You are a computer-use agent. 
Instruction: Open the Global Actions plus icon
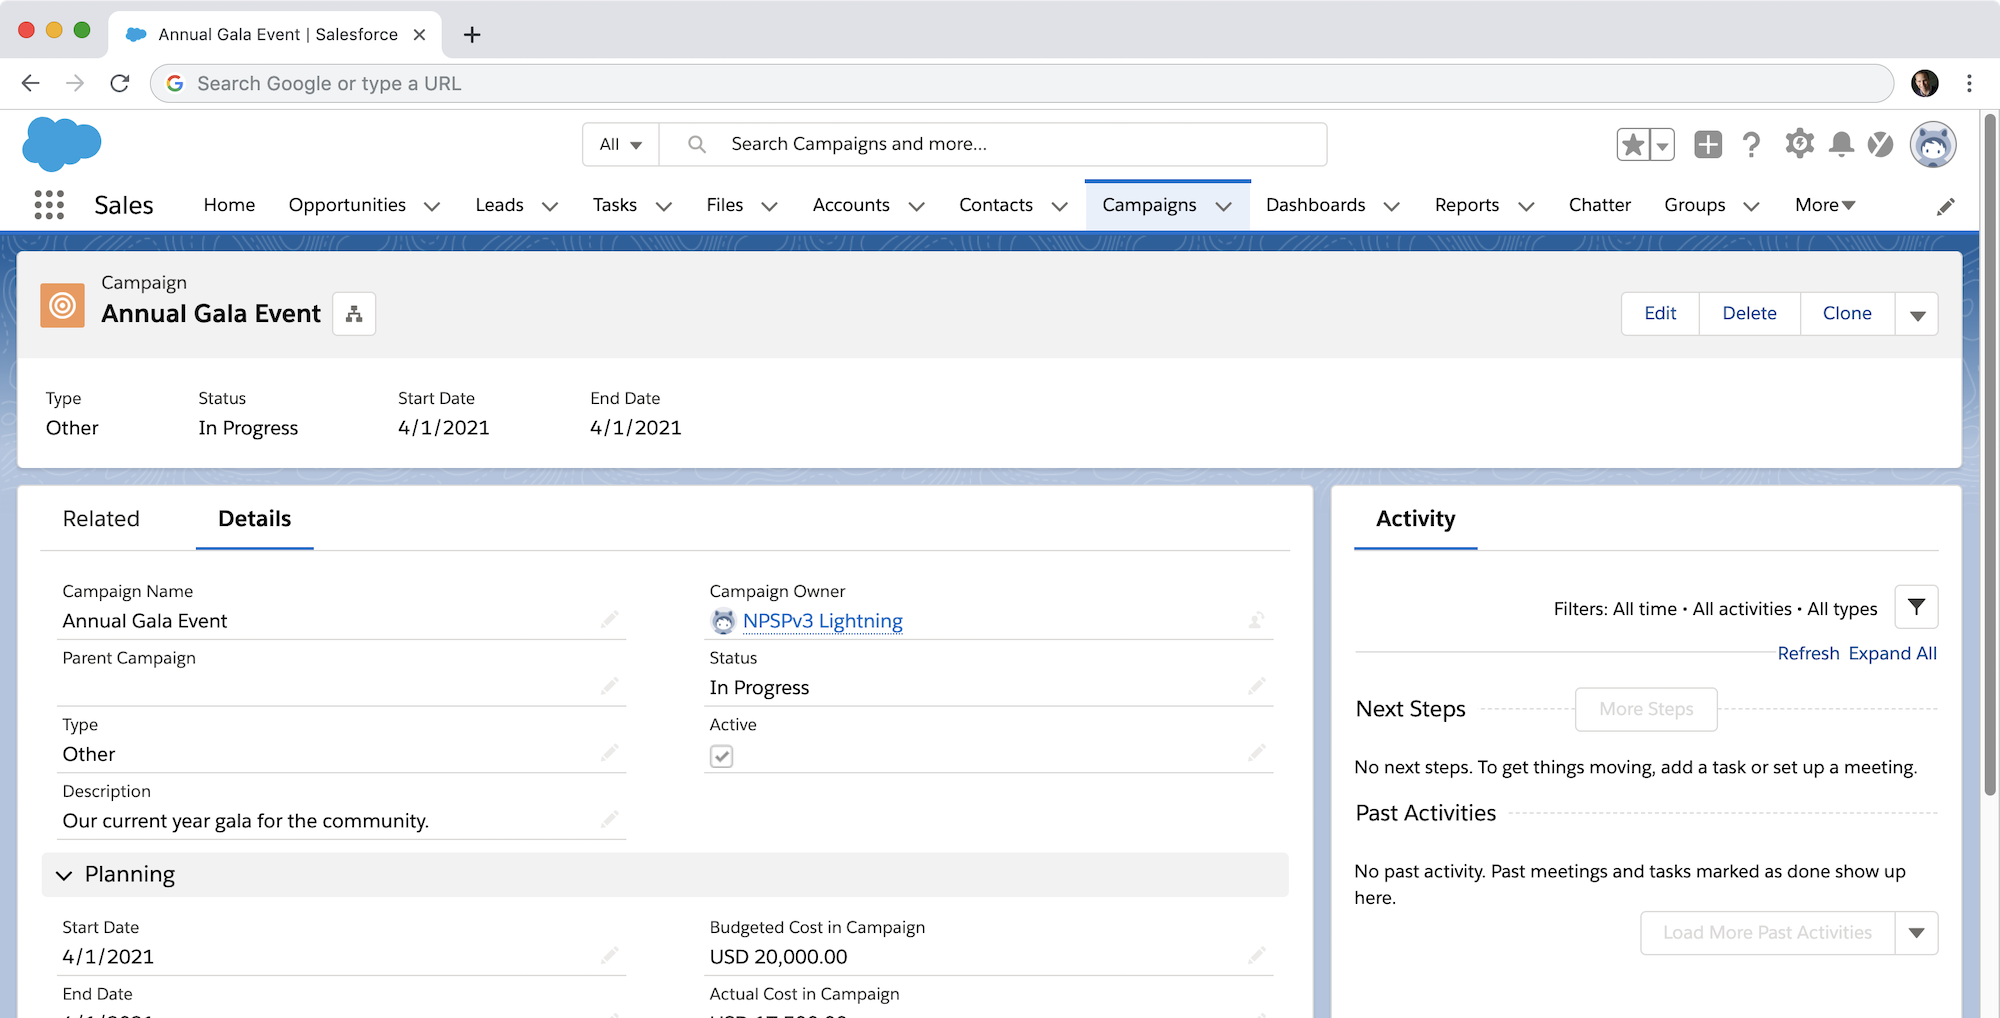point(1708,144)
